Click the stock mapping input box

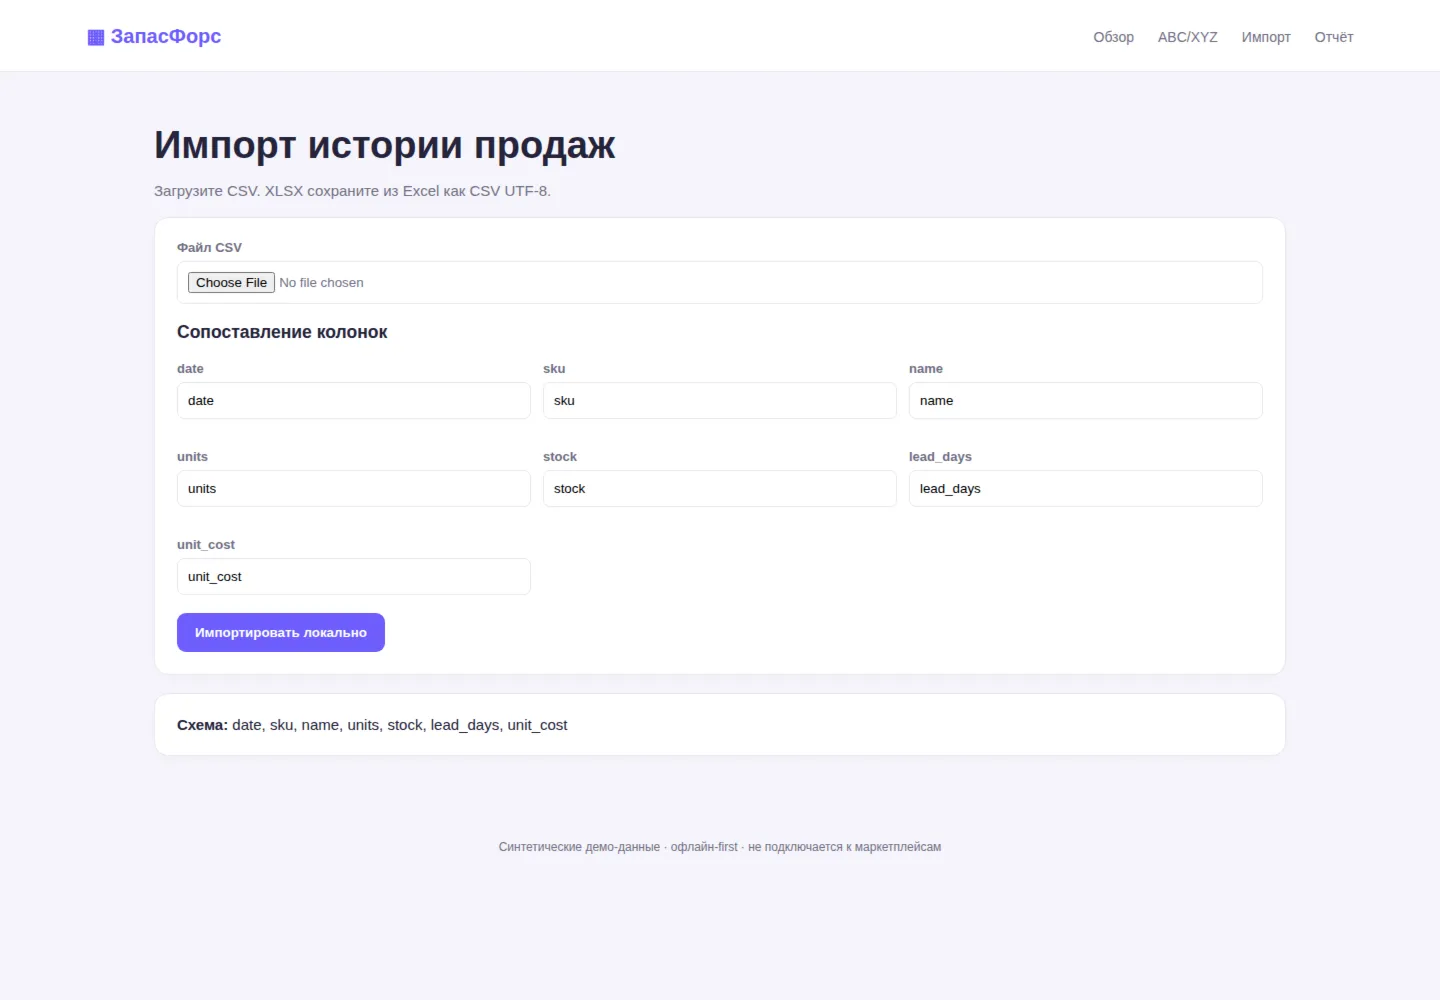[720, 489]
